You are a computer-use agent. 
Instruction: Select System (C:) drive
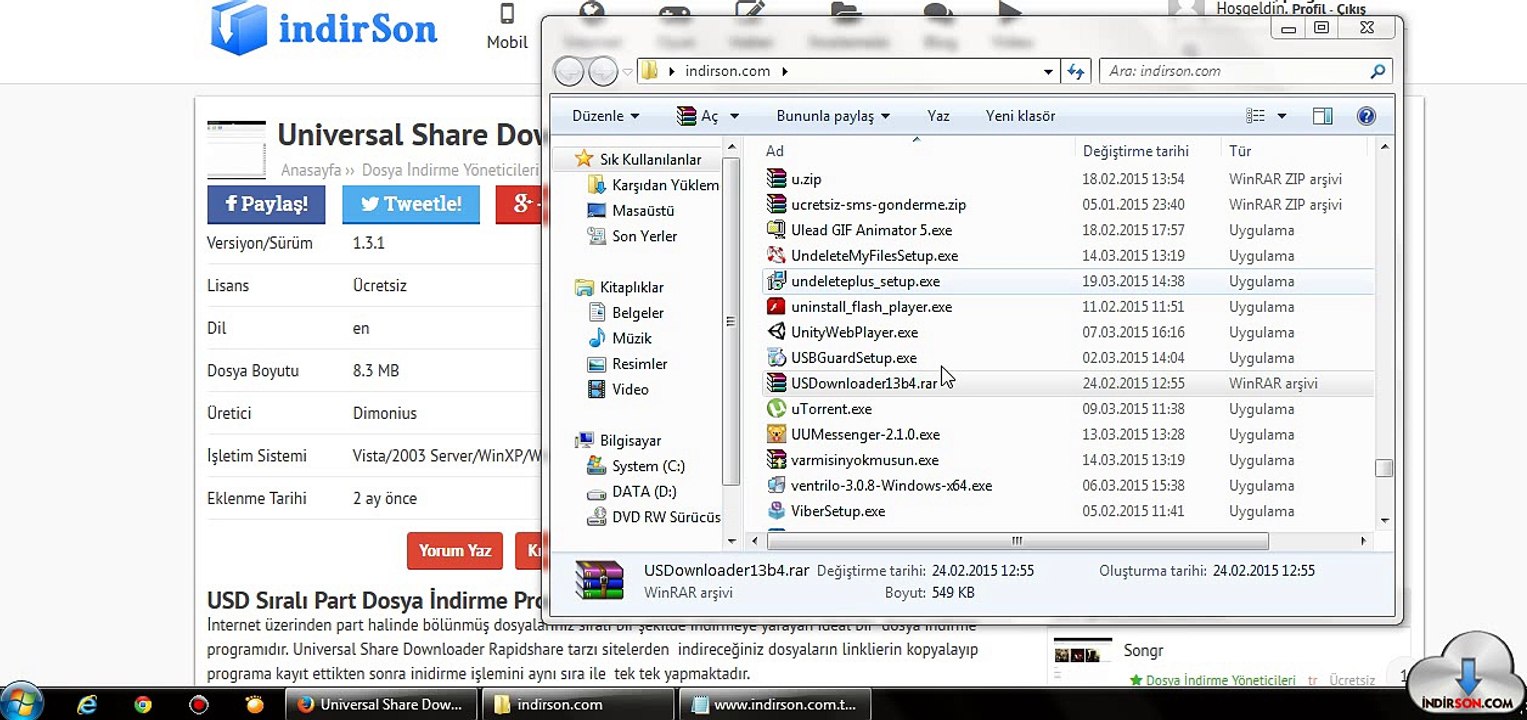point(636,466)
